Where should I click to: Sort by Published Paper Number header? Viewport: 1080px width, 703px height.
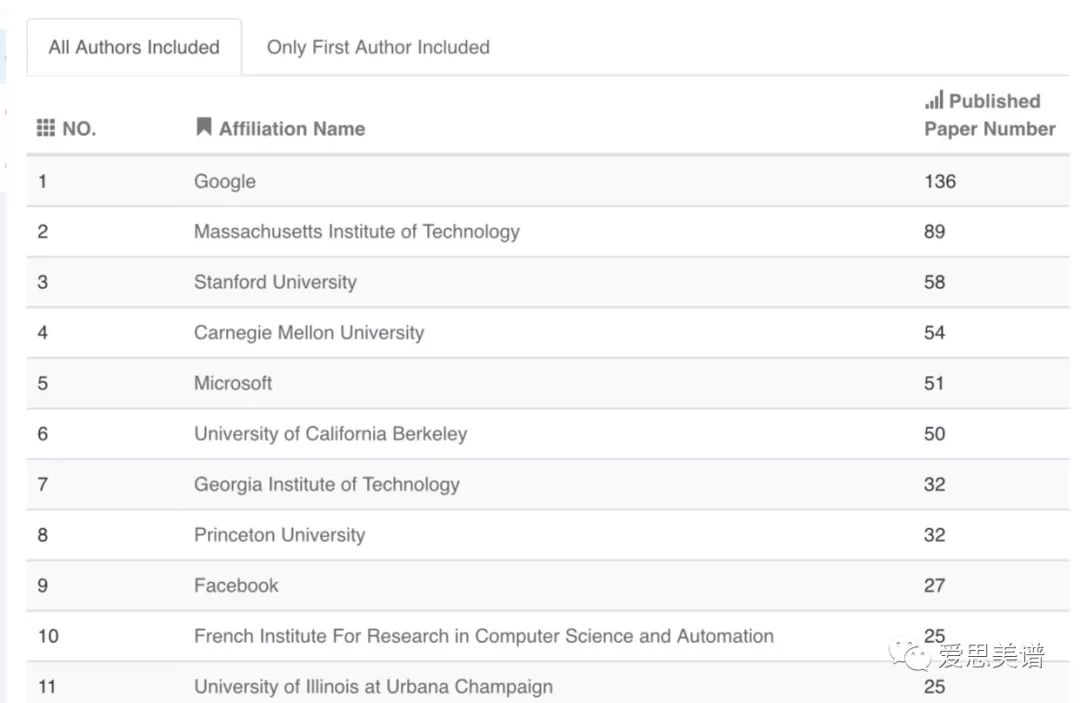coord(989,115)
